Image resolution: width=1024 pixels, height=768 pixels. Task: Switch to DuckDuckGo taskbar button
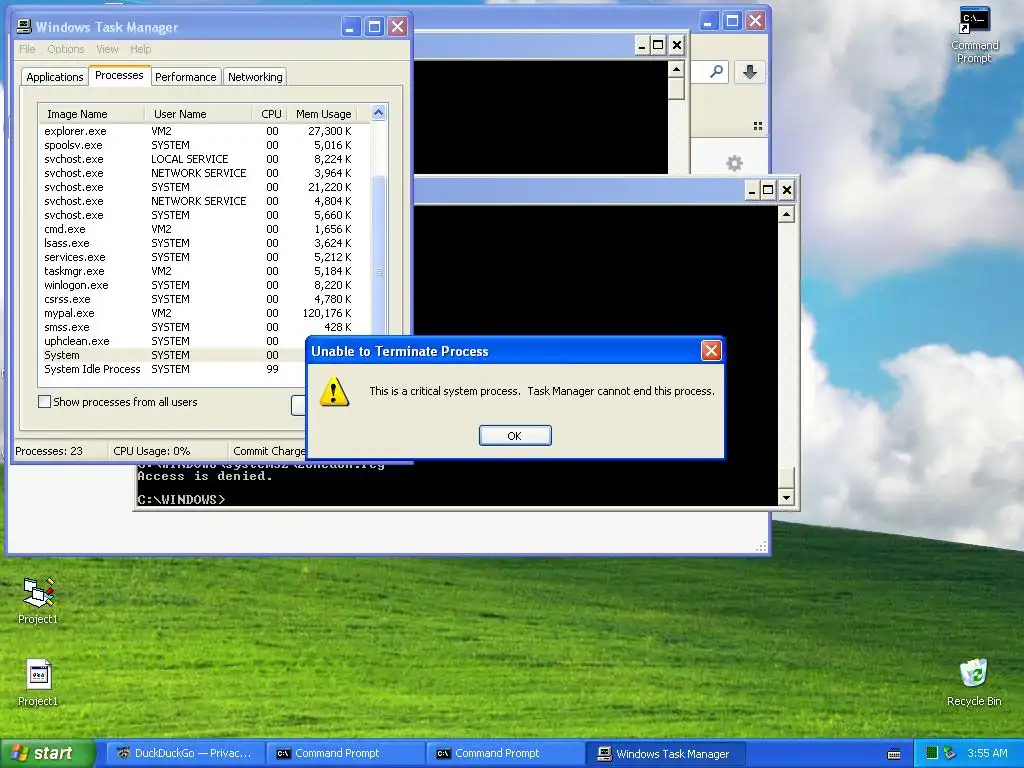(185, 753)
